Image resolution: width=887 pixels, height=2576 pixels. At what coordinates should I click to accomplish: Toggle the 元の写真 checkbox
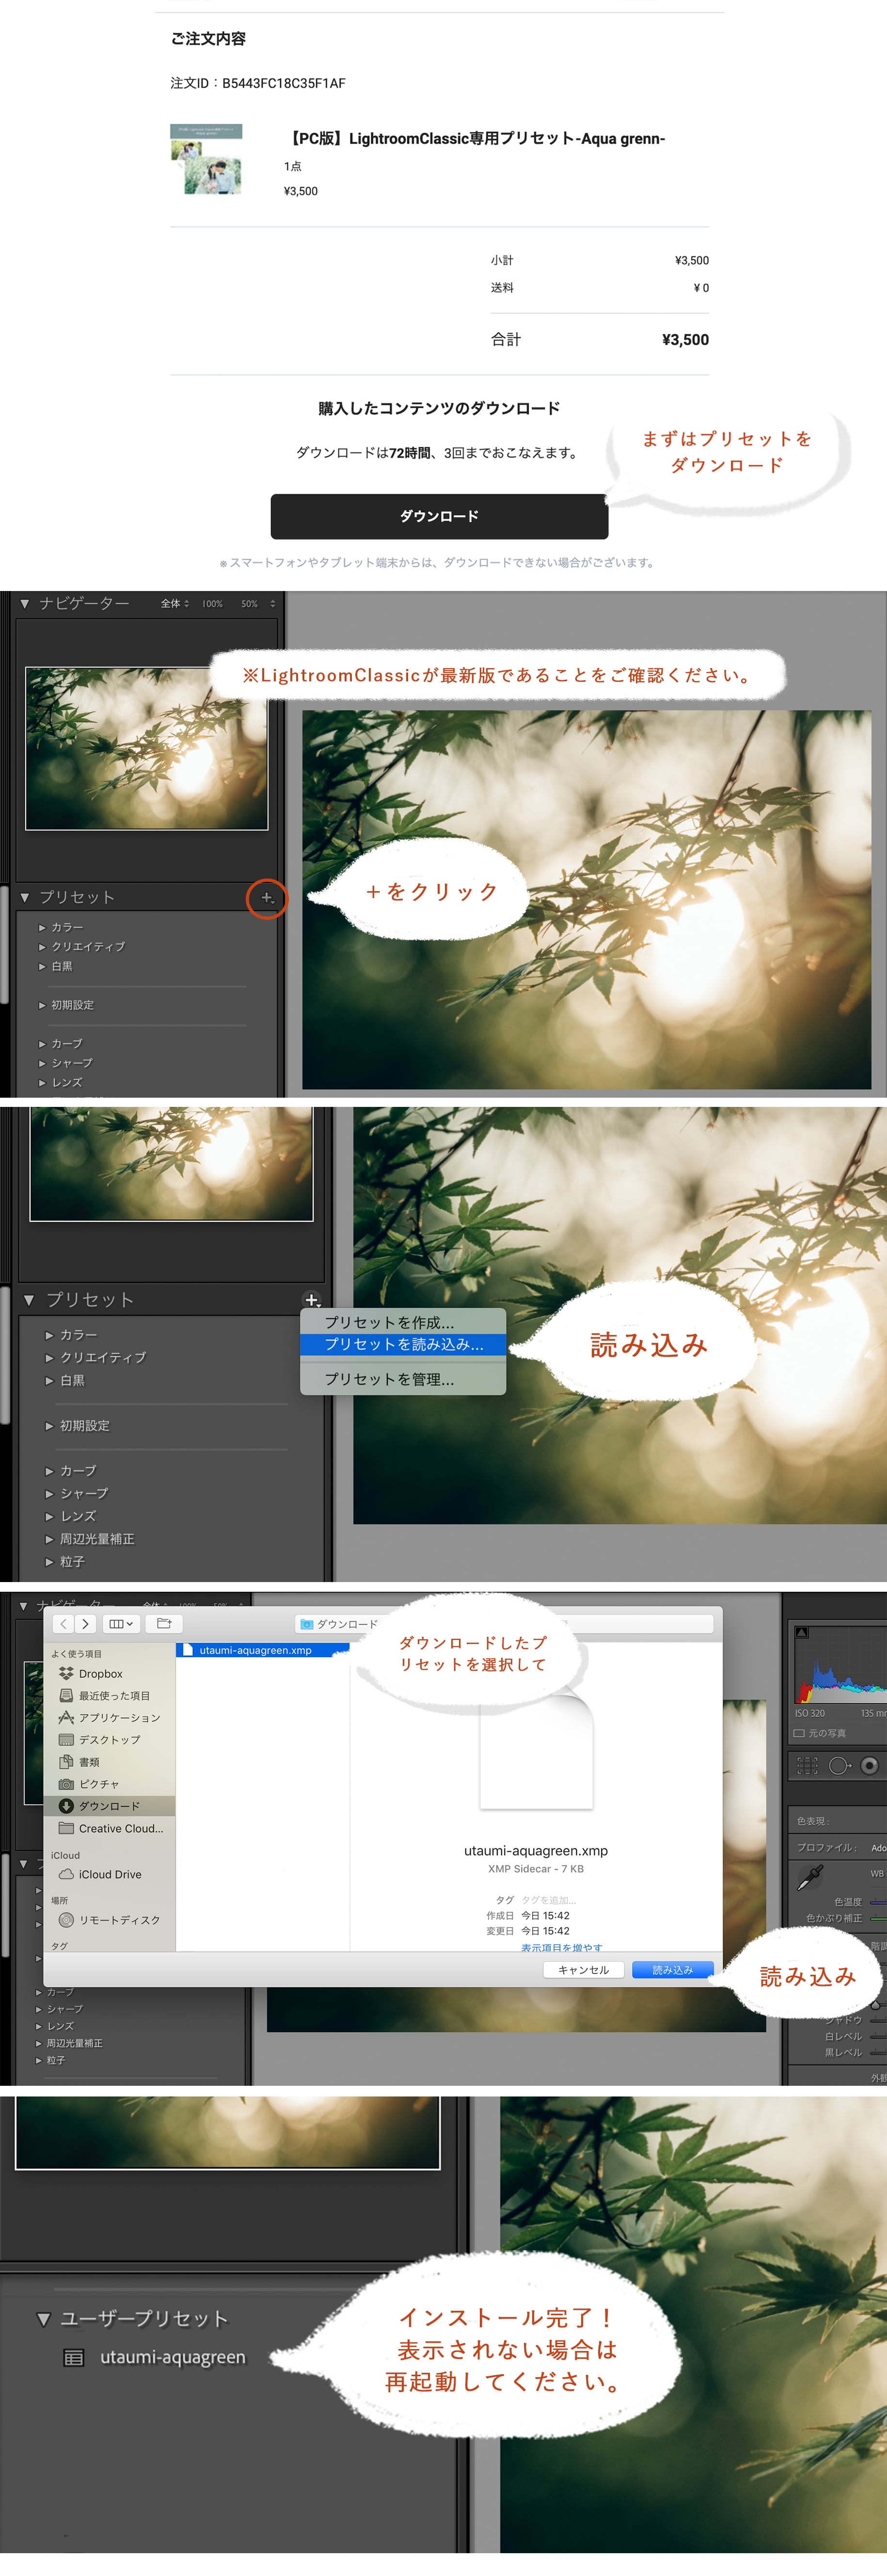[x=799, y=1734]
